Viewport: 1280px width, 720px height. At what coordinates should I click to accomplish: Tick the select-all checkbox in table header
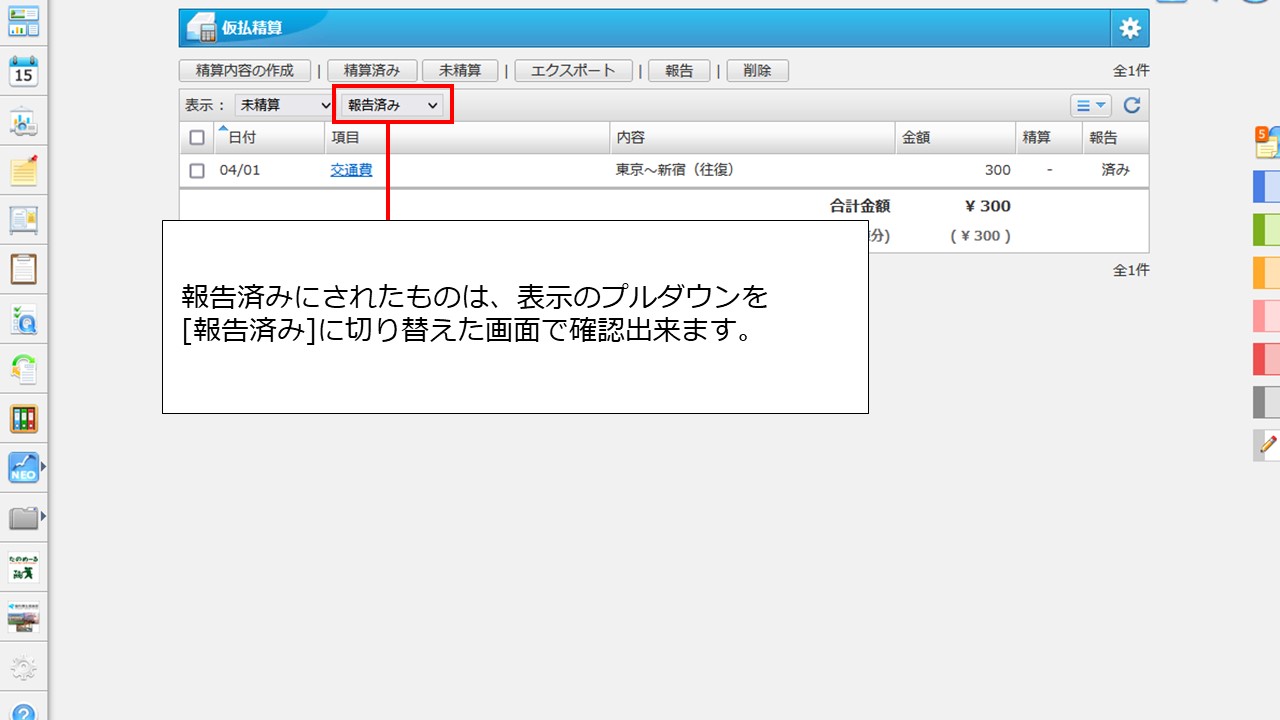point(197,138)
